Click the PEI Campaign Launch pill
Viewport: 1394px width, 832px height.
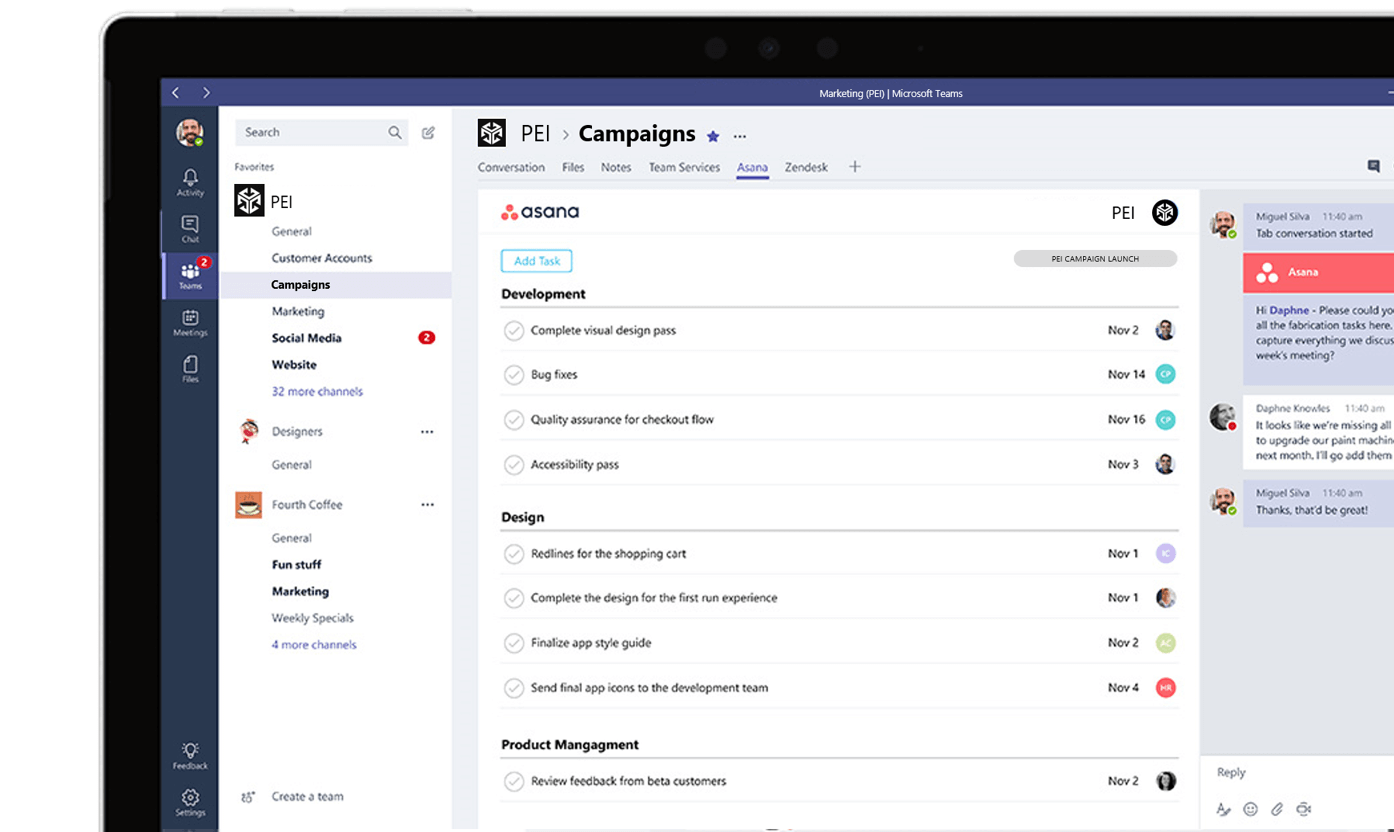pos(1095,259)
